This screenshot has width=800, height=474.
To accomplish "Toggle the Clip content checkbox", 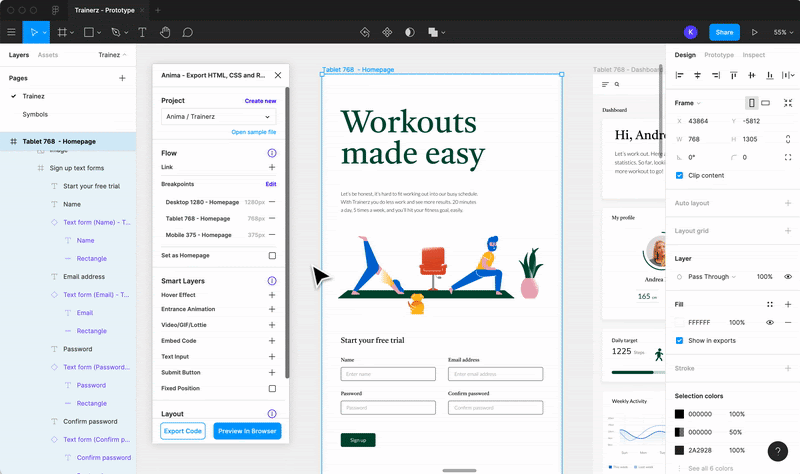I will click(680, 175).
